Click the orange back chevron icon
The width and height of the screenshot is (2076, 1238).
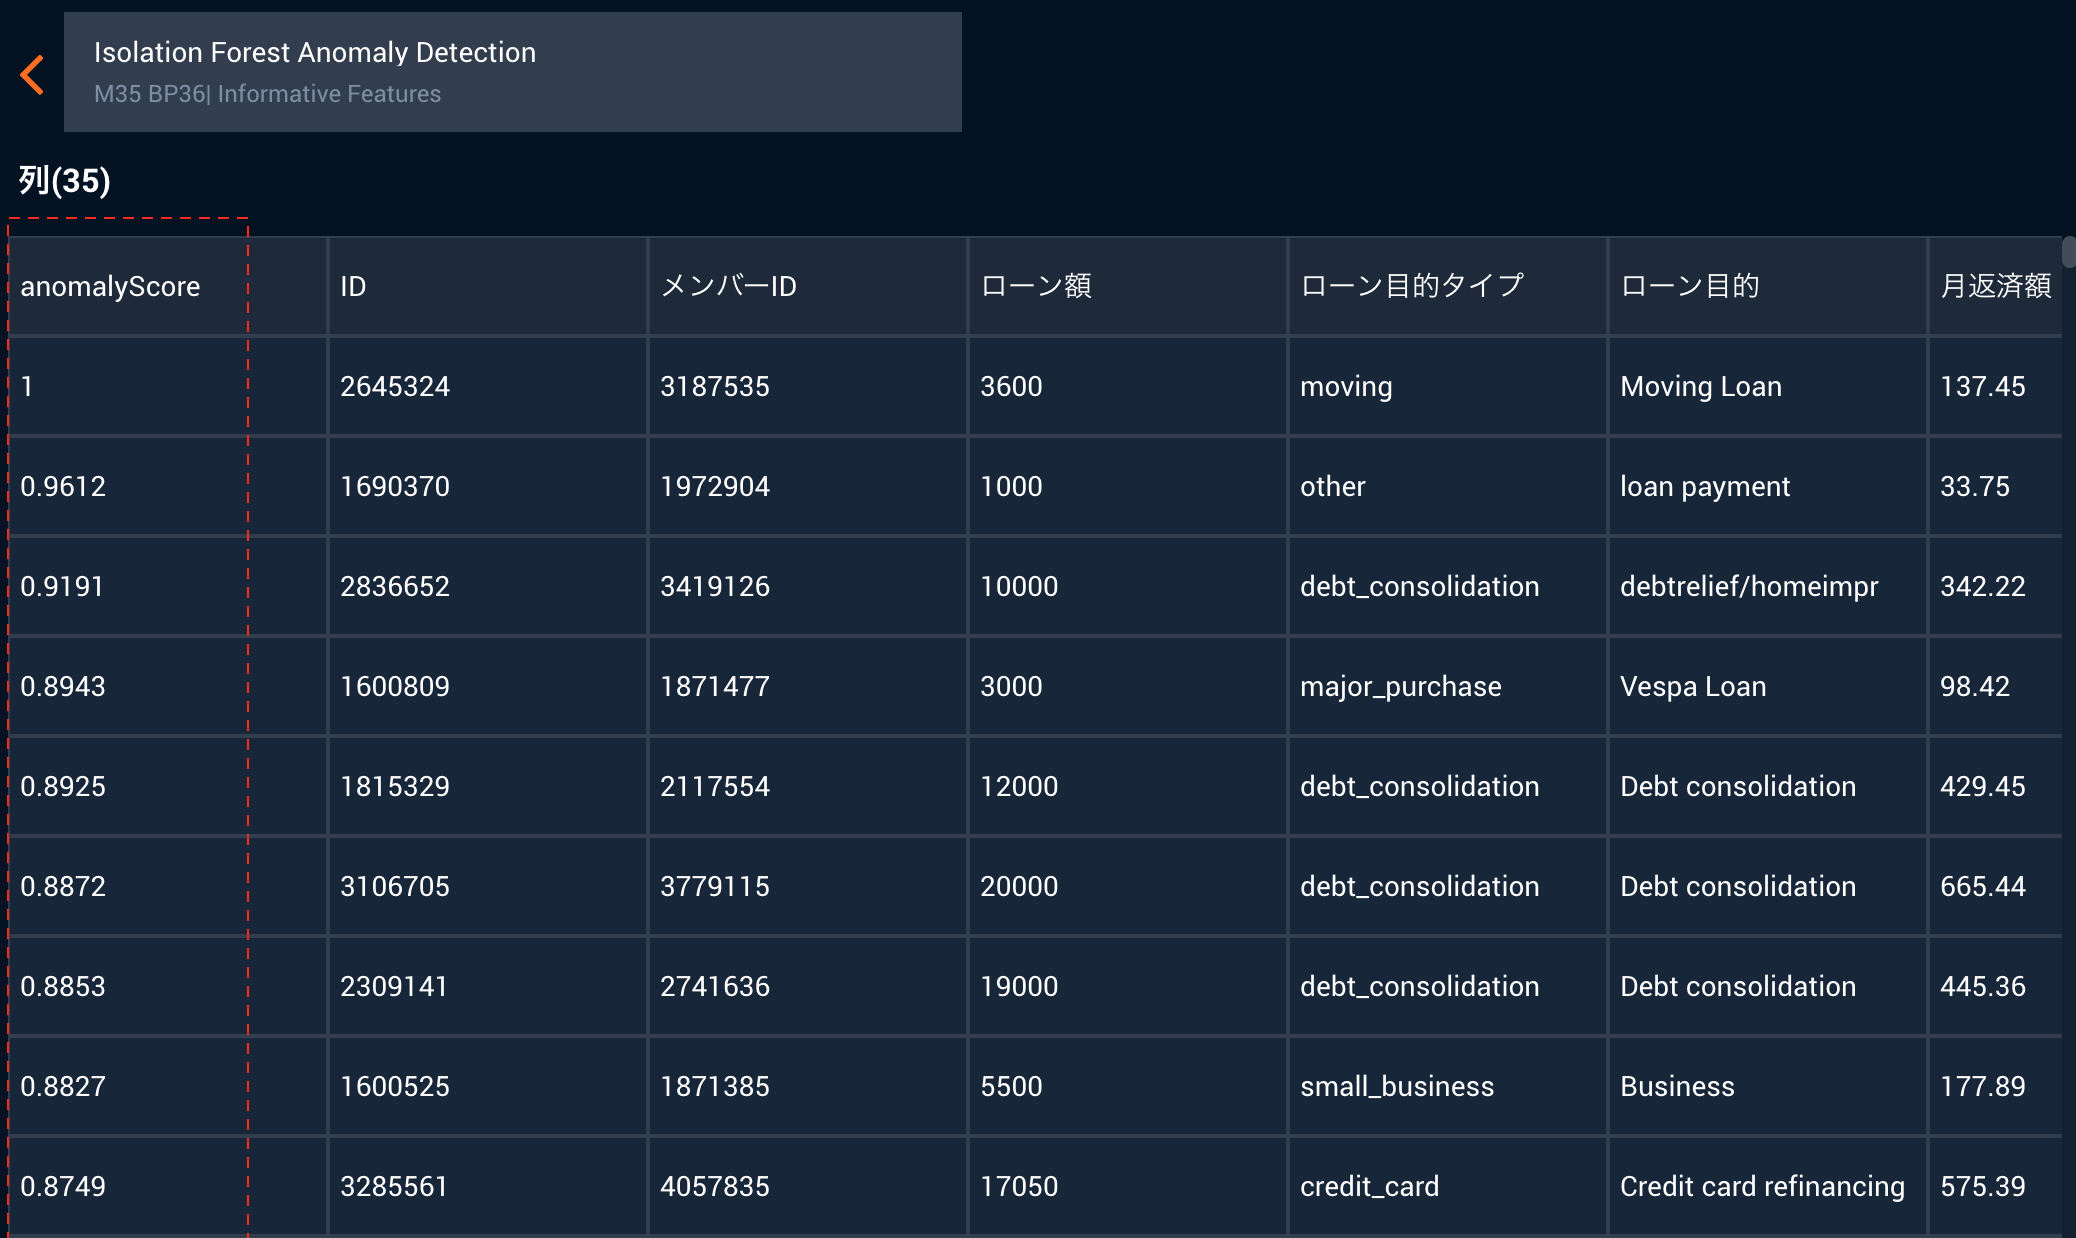[x=33, y=73]
